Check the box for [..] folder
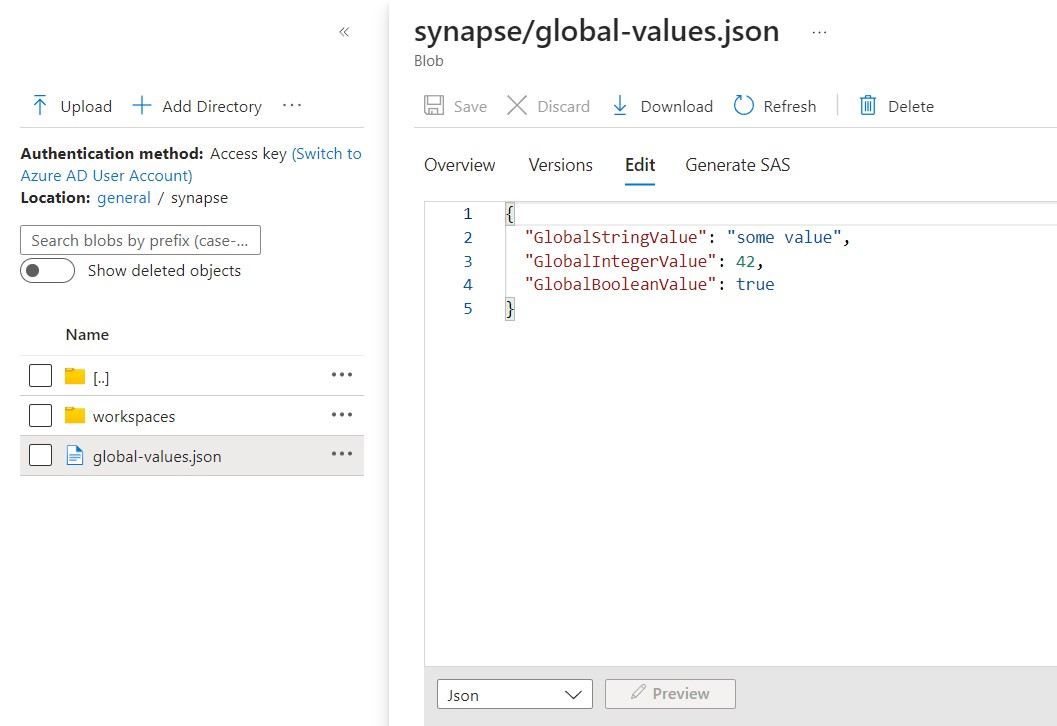Image resolution: width=1057 pixels, height=726 pixels. (40, 375)
